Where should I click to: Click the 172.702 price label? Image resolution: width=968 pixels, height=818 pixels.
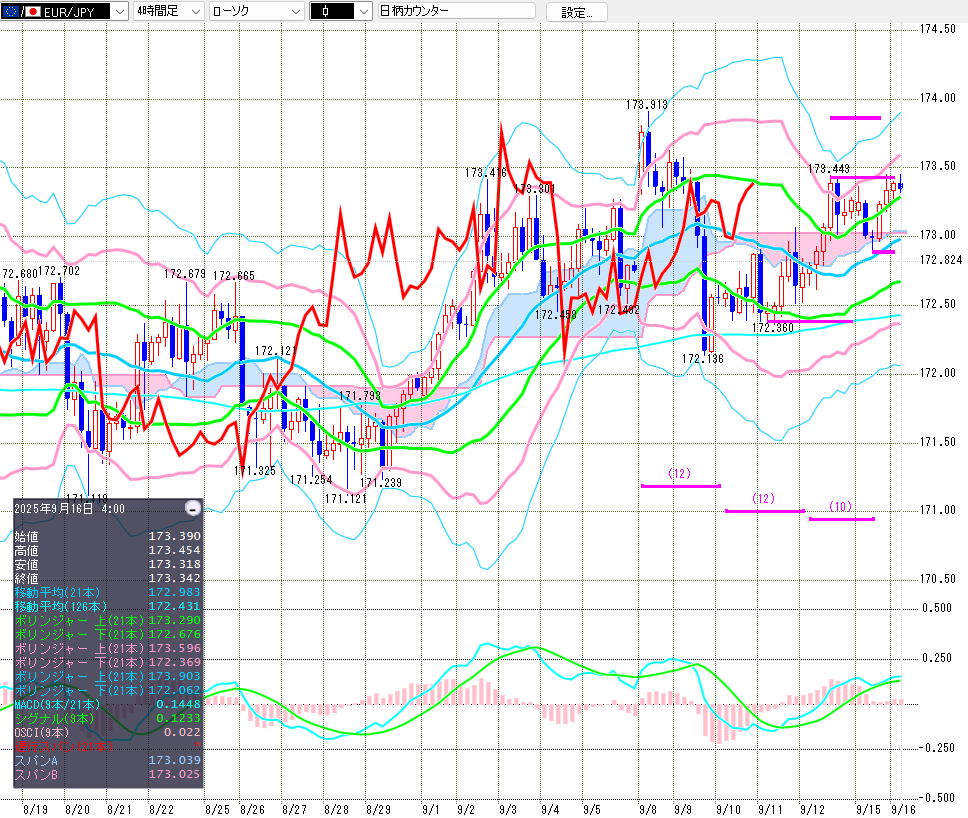[59, 271]
